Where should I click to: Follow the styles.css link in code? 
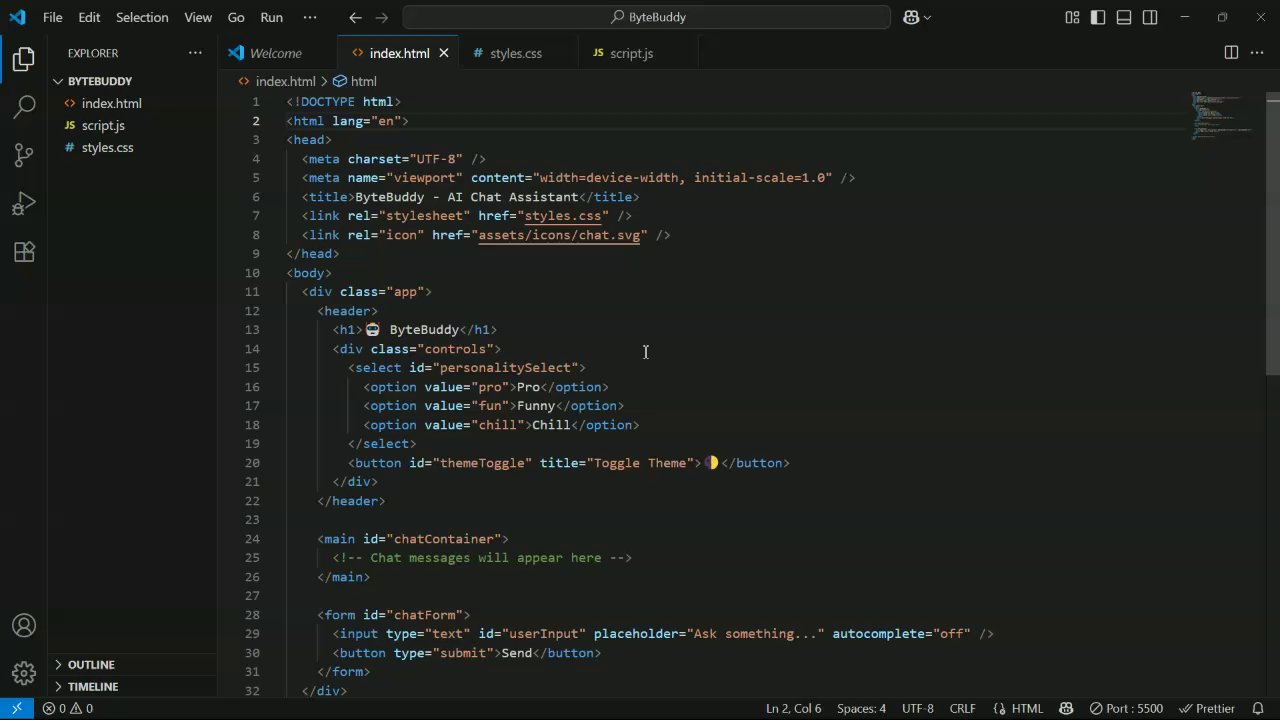(563, 216)
